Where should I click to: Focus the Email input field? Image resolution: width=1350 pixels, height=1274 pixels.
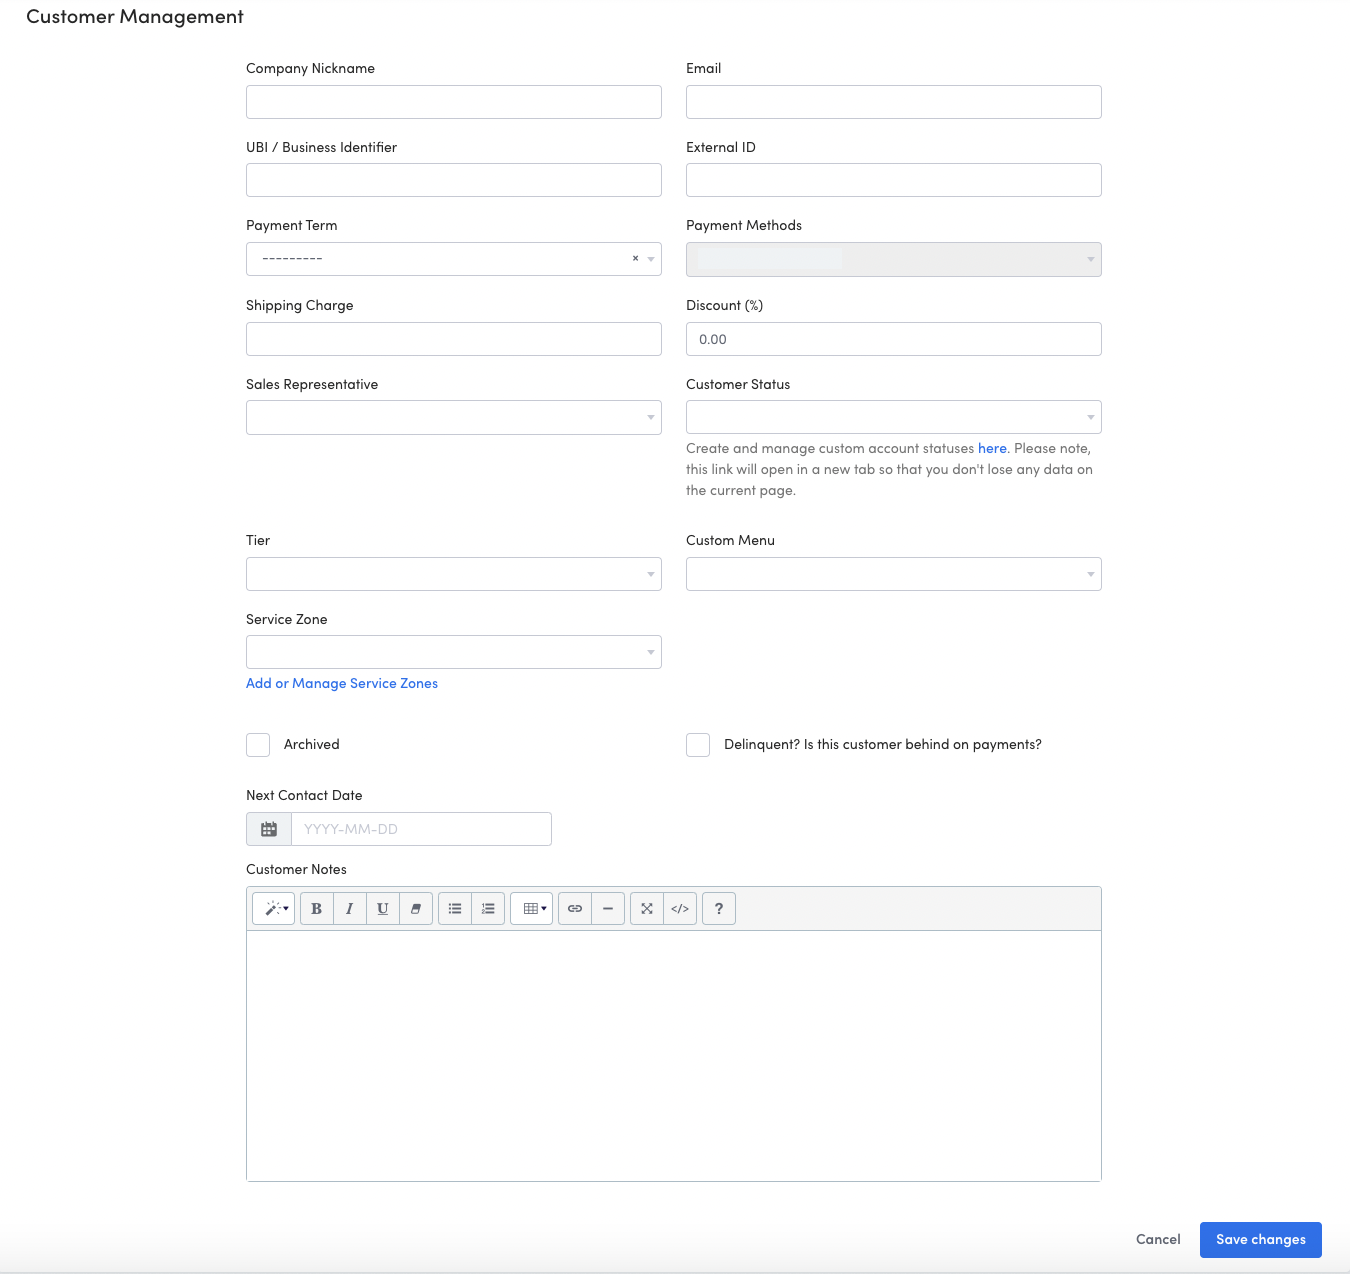[x=894, y=102]
